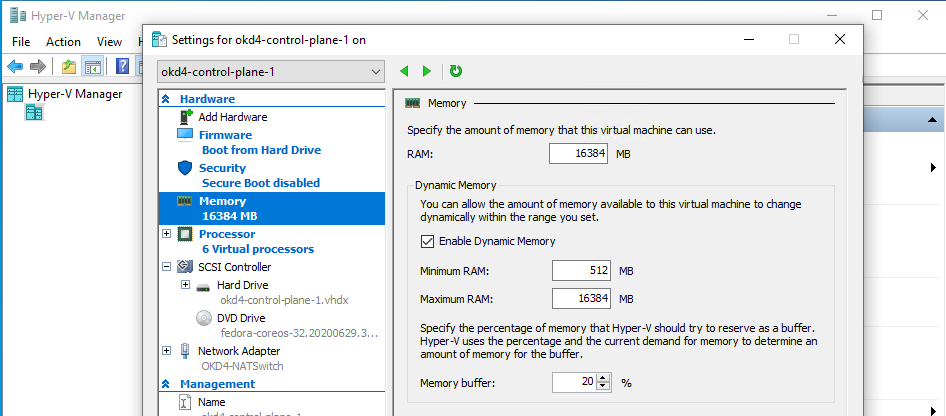Click the Memory buffer percentage field
946x416 pixels.
click(x=574, y=382)
